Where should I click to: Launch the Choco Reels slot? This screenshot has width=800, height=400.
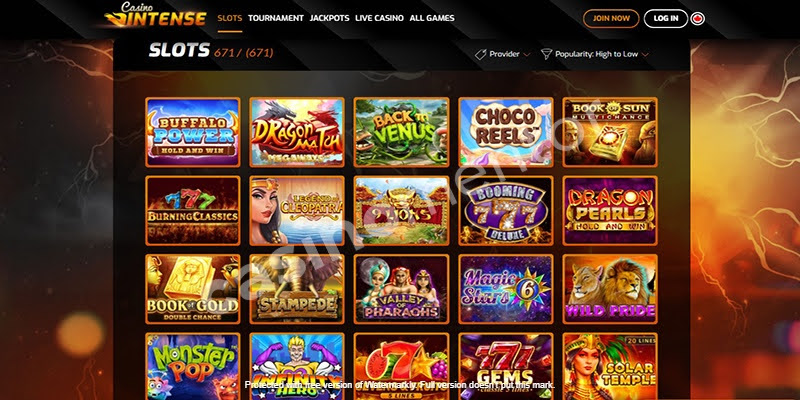click(x=506, y=132)
